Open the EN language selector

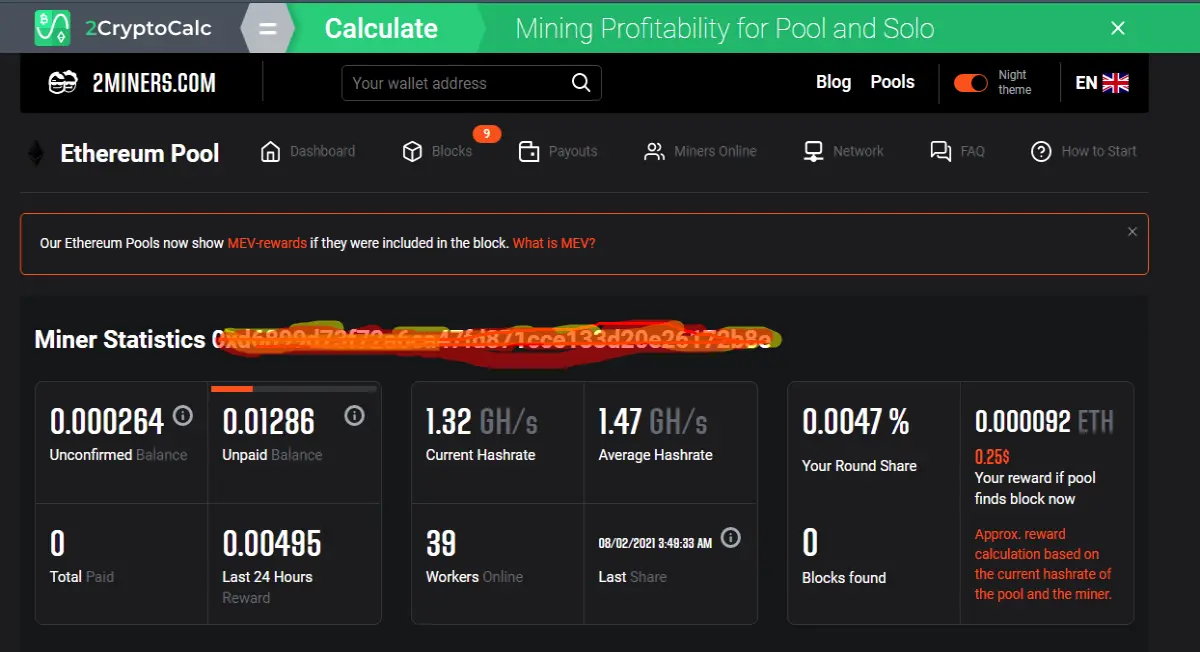1102,83
